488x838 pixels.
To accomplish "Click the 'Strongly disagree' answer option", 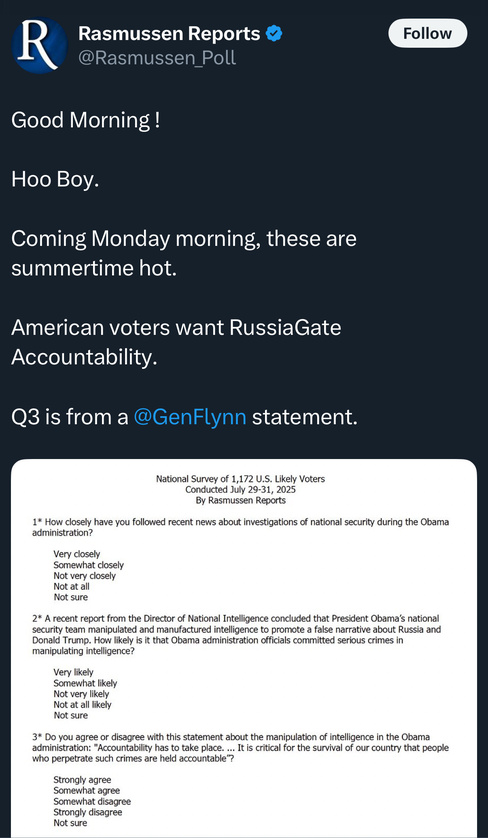I will pos(88,812).
